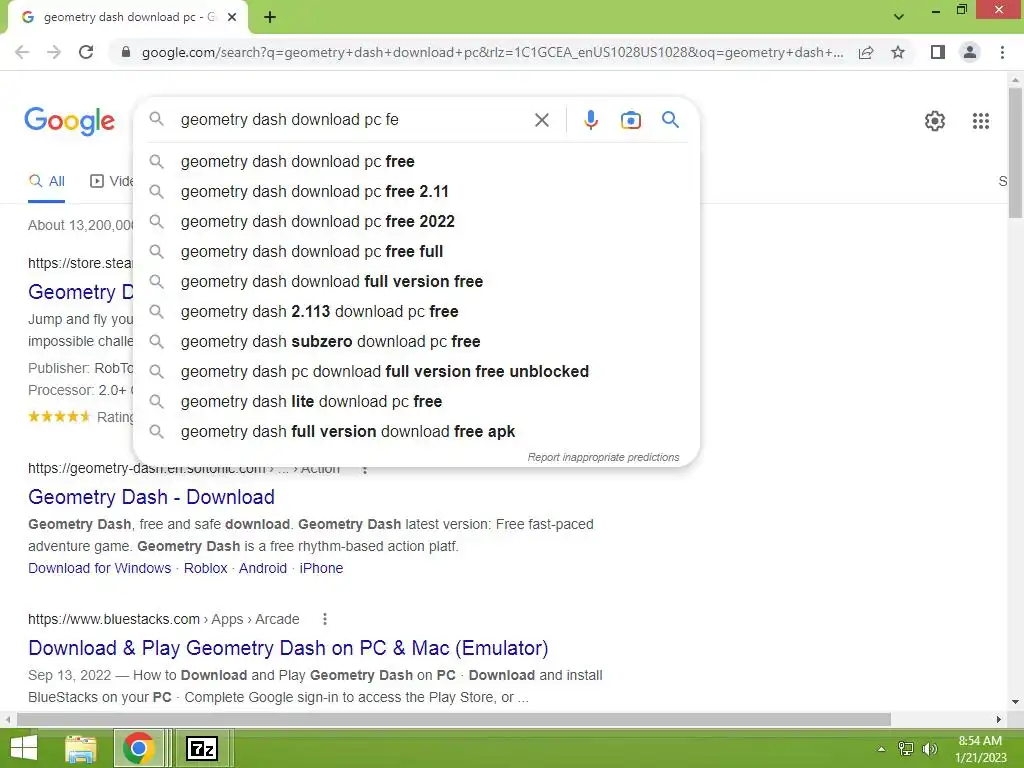Open options for bluestacks result
This screenshot has height=768, width=1024.
coord(325,618)
